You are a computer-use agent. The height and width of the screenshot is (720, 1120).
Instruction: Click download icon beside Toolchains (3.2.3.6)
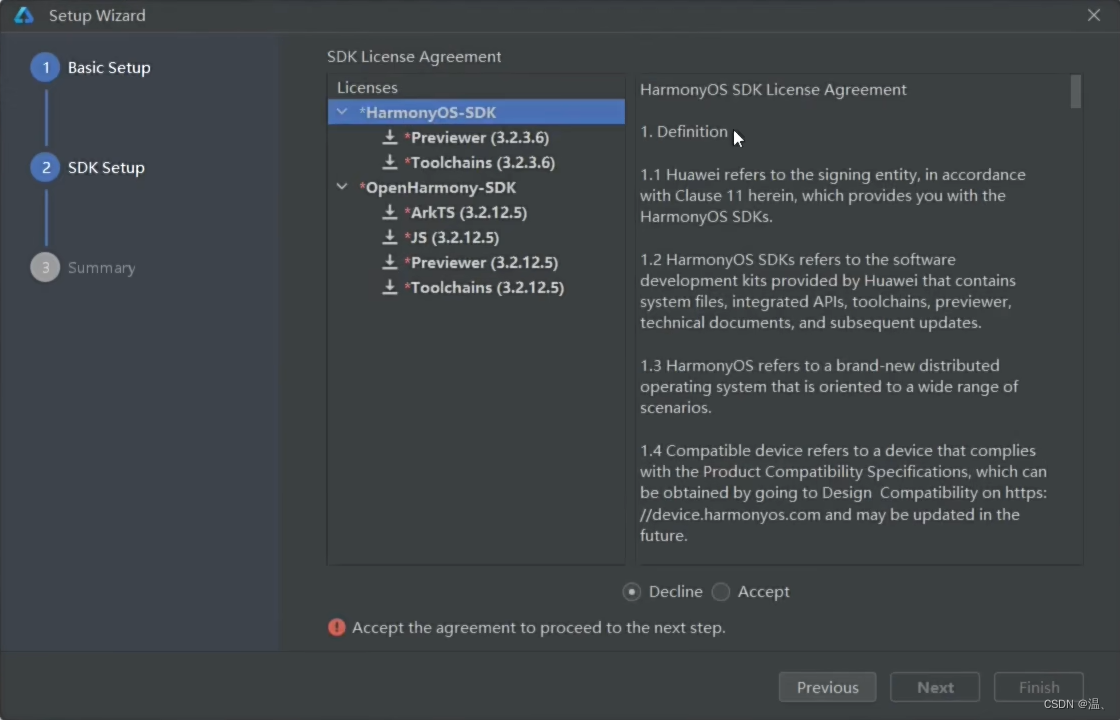pos(389,162)
